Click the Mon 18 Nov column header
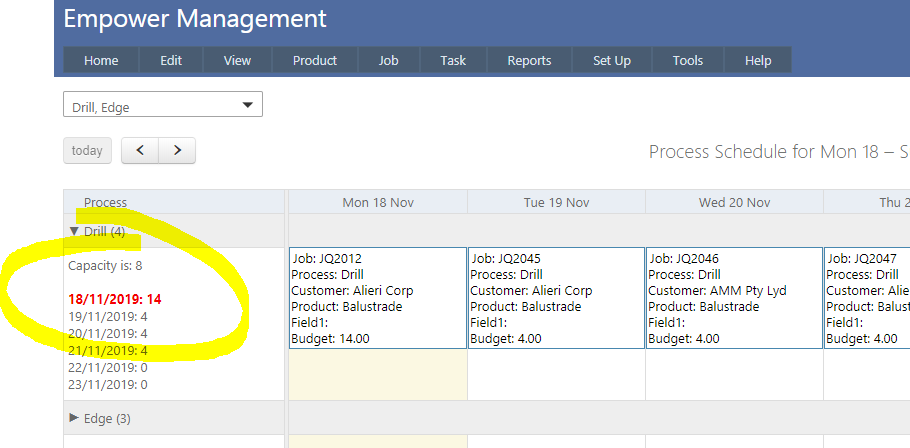Screen dimensions: 910x448 [x=377, y=202]
